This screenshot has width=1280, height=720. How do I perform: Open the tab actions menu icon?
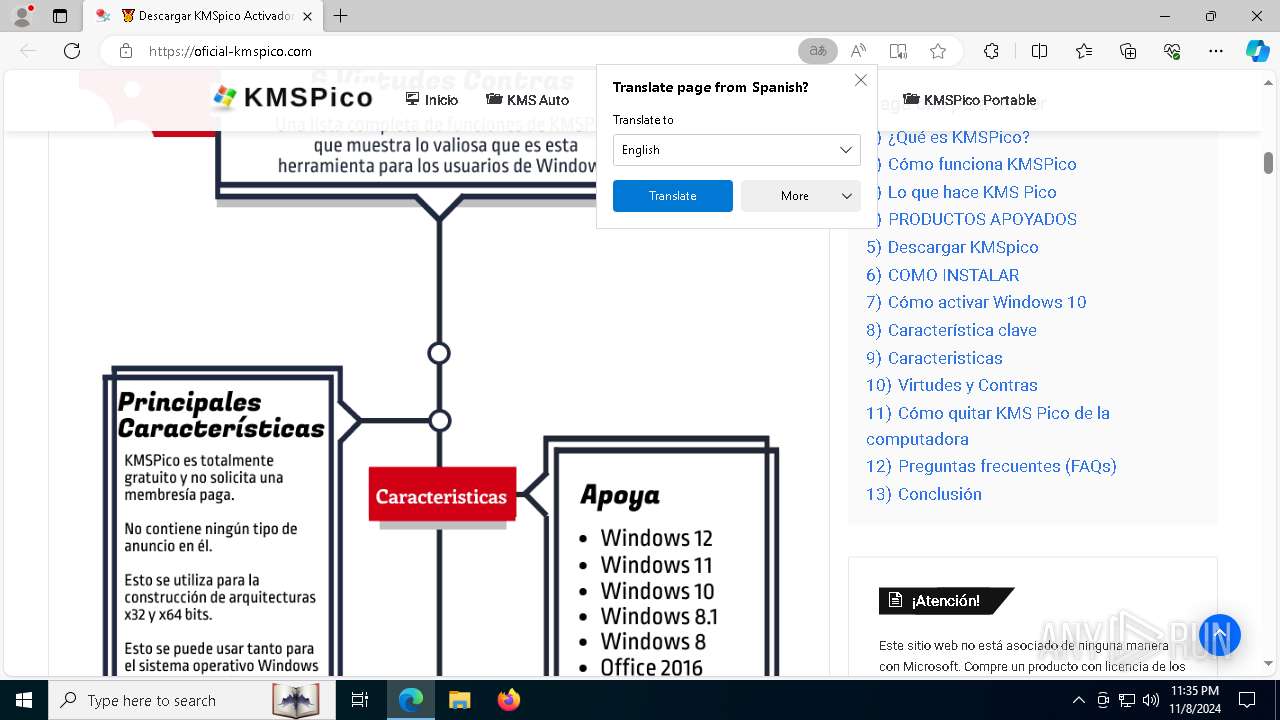(60, 16)
